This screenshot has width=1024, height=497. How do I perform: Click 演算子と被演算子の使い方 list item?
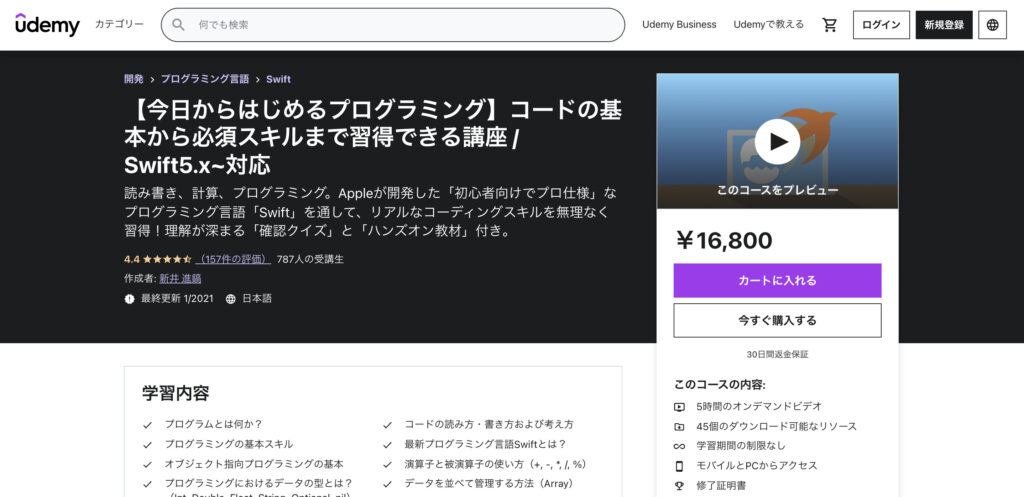pos(495,464)
